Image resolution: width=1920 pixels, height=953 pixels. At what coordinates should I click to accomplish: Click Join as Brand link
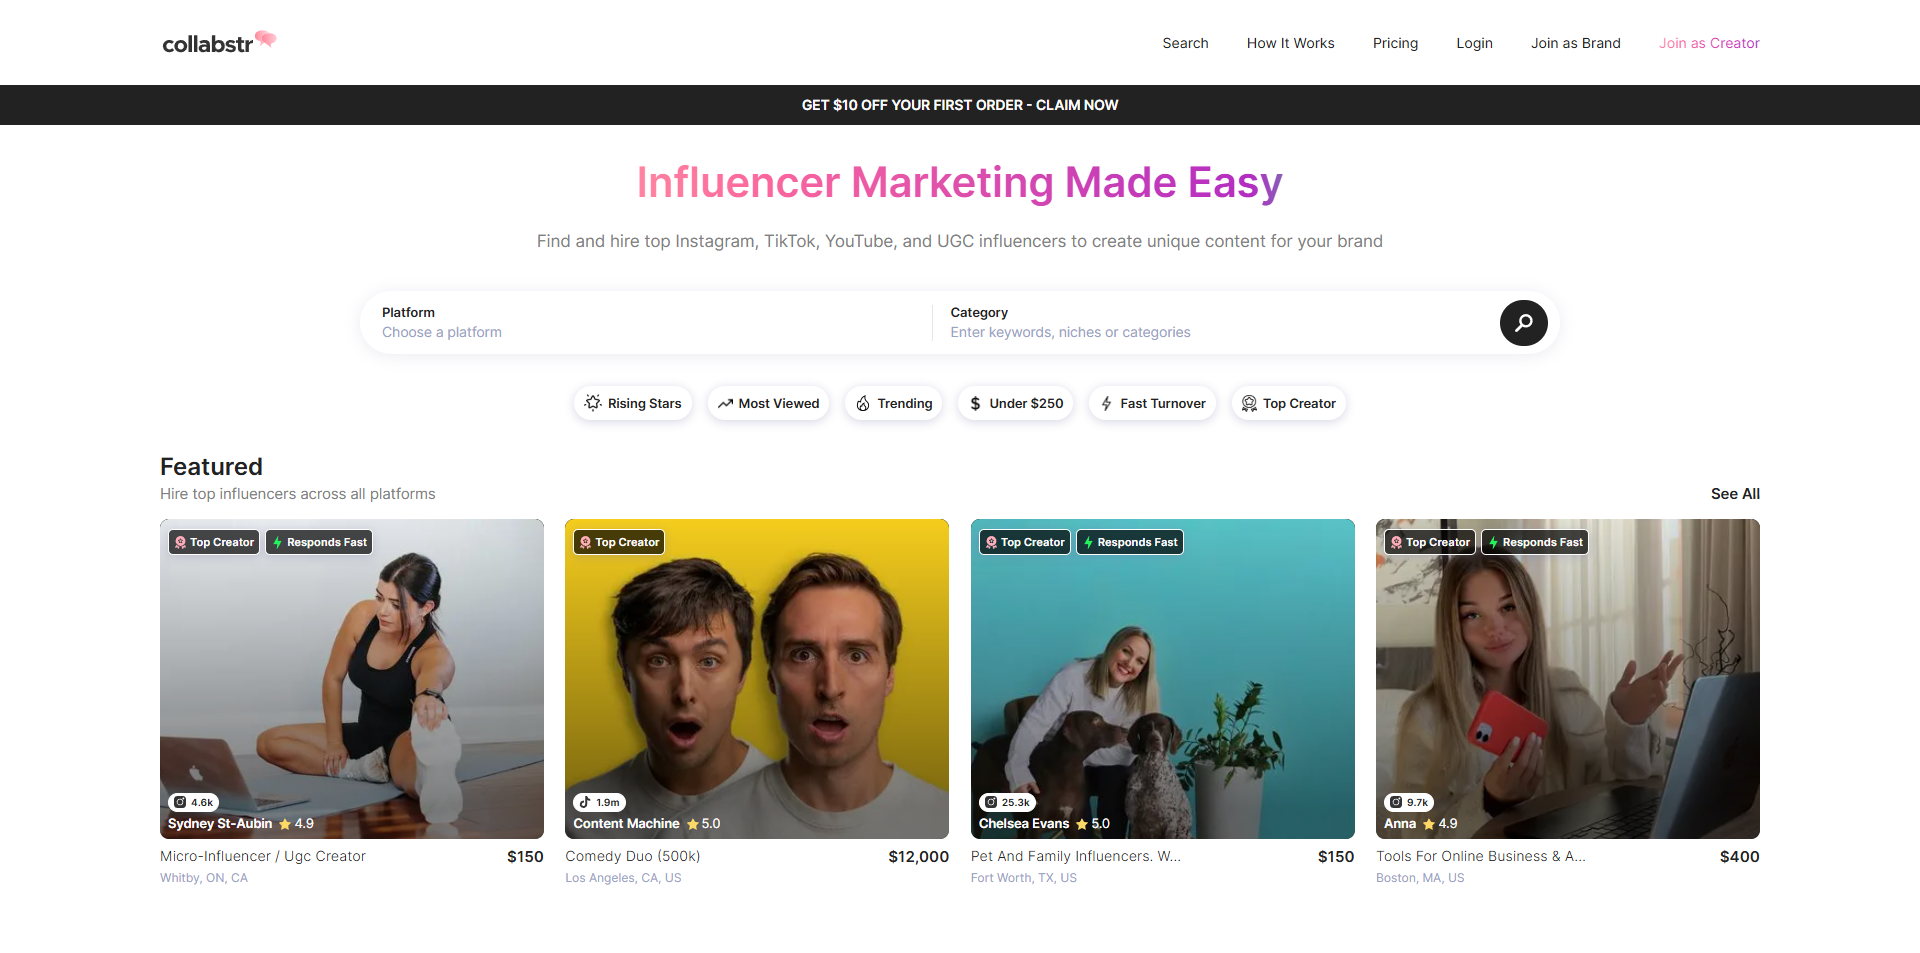click(1575, 43)
